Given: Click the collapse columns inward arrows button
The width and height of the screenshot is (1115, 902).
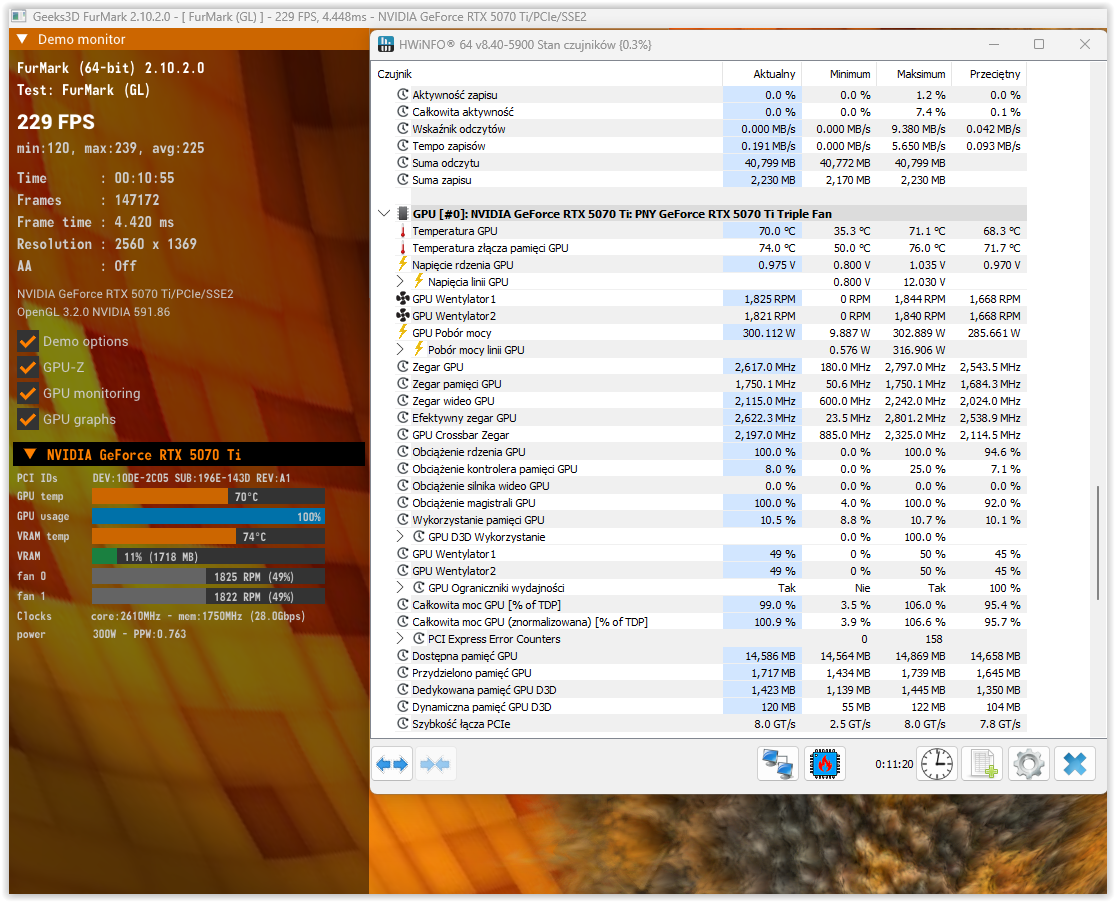Looking at the screenshot, I should click(x=434, y=764).
